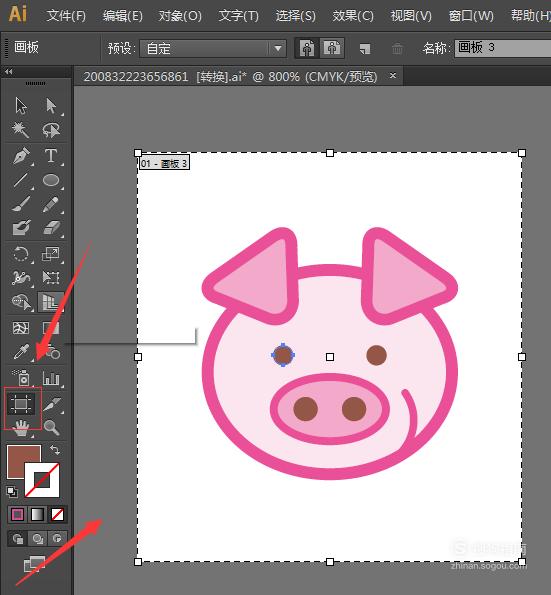Select the Ellipse shape tool
The image size is (551, 595).
(51, 180)
